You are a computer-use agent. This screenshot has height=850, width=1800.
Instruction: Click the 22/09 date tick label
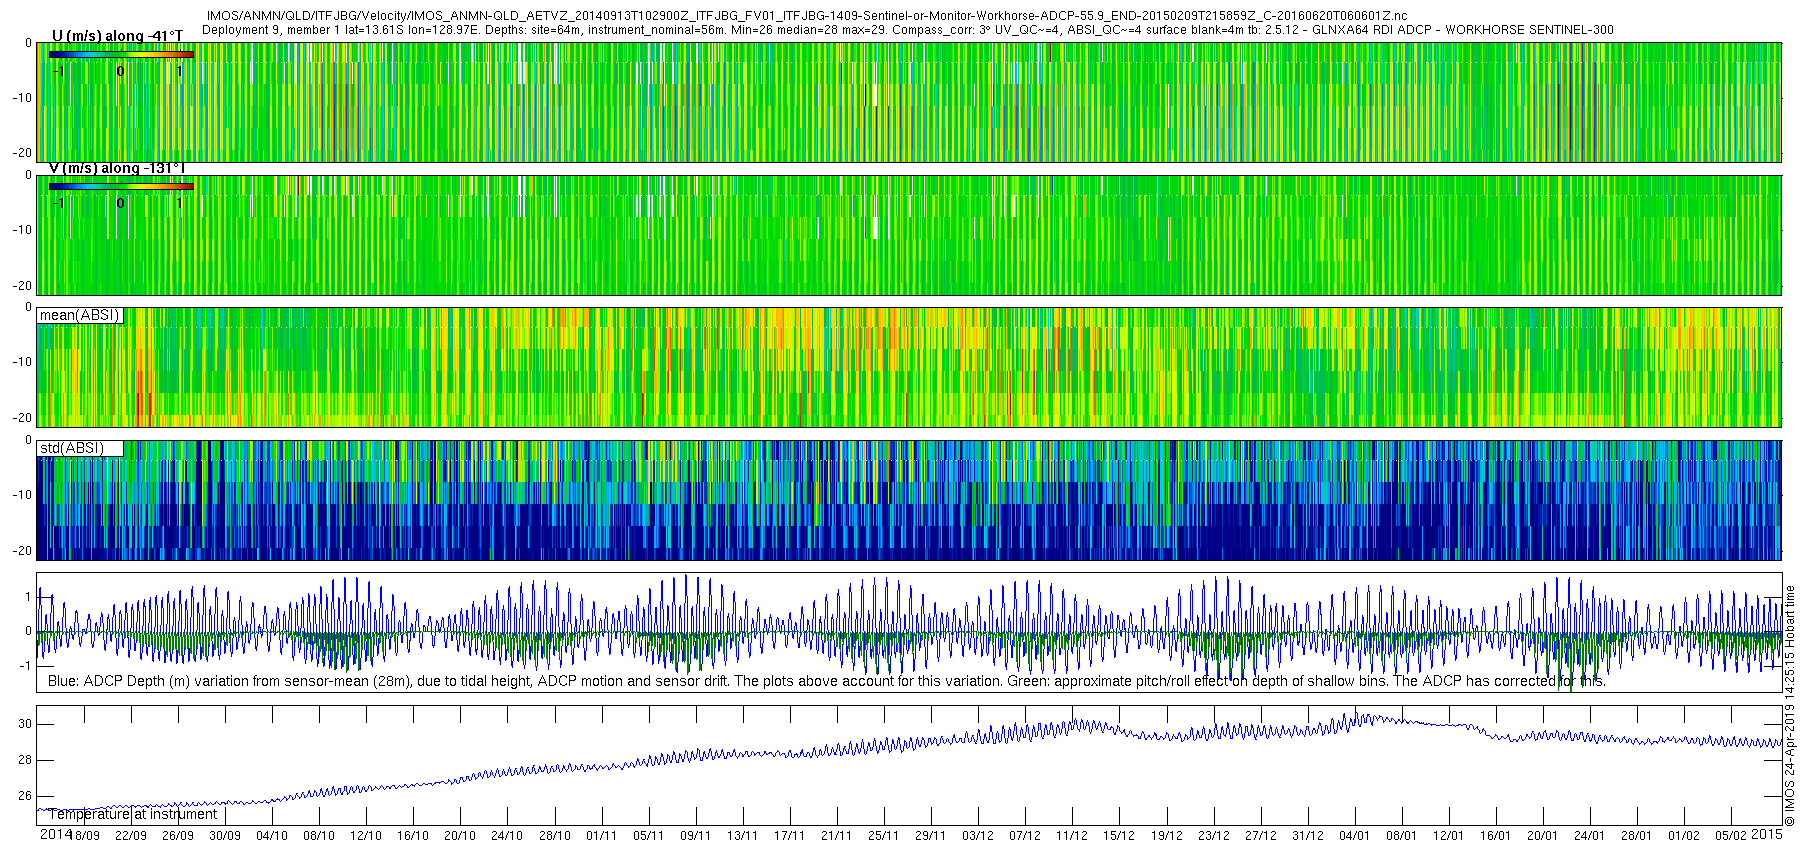[x=131, y=836]
